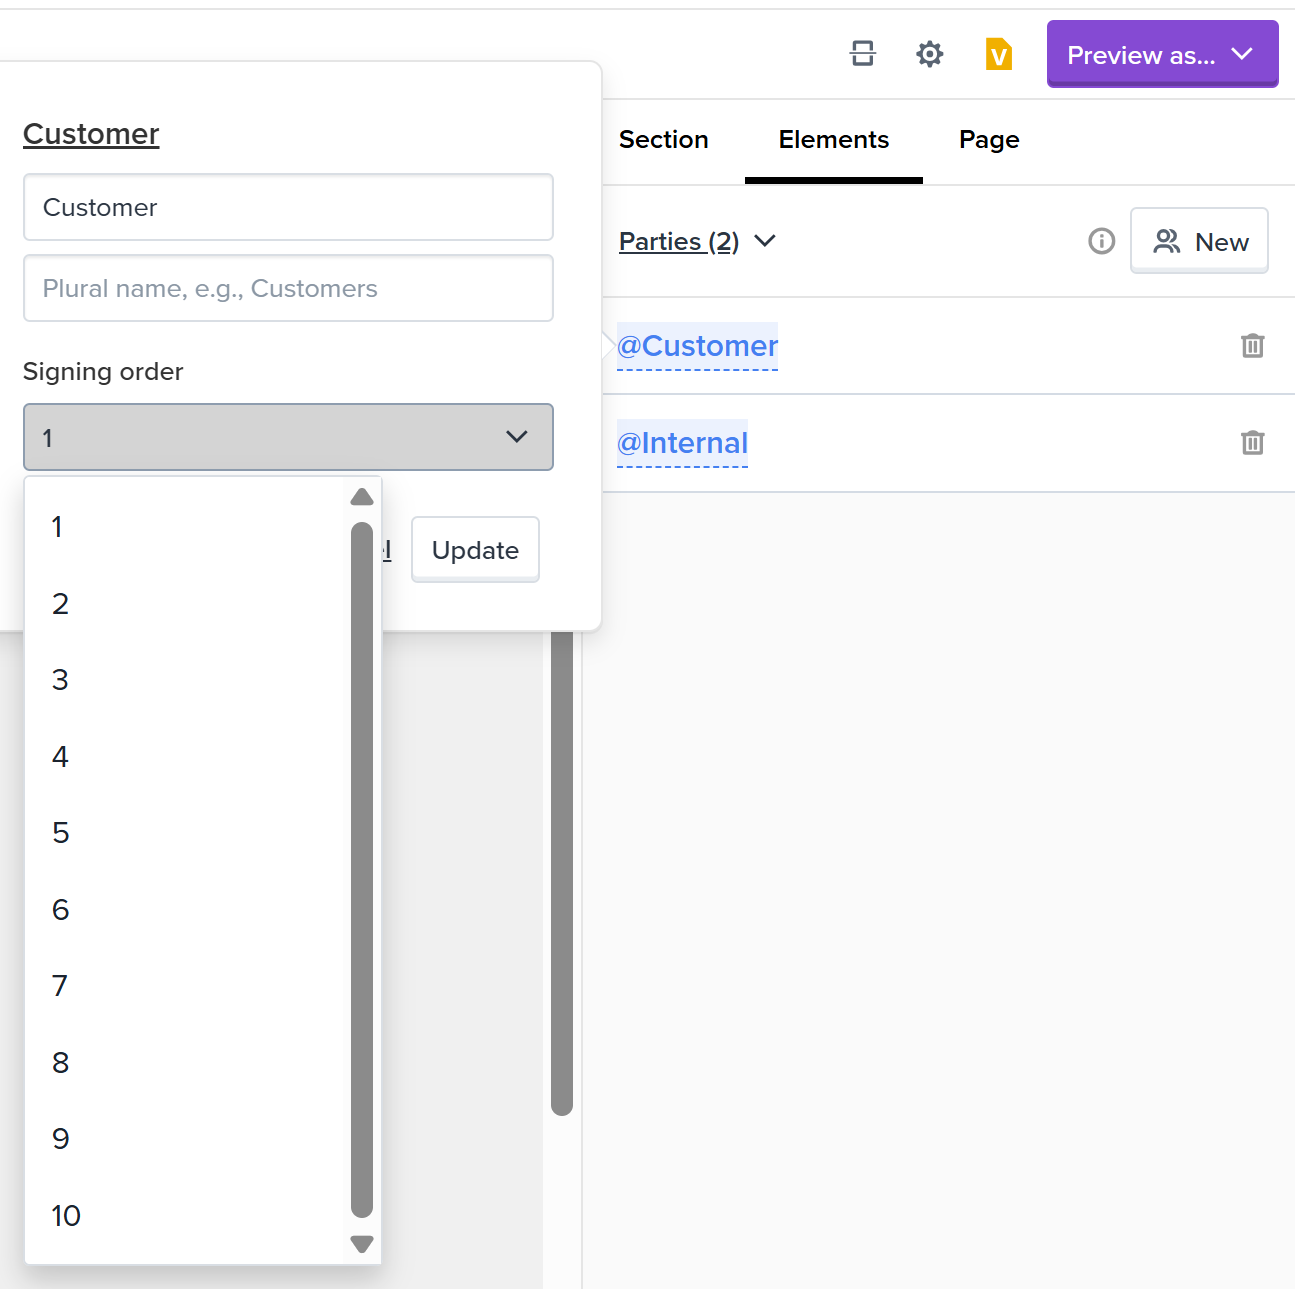1295x1289 pixels.
Task: Click the Update button
Action: pyautogui.click(x=475, y=550)
